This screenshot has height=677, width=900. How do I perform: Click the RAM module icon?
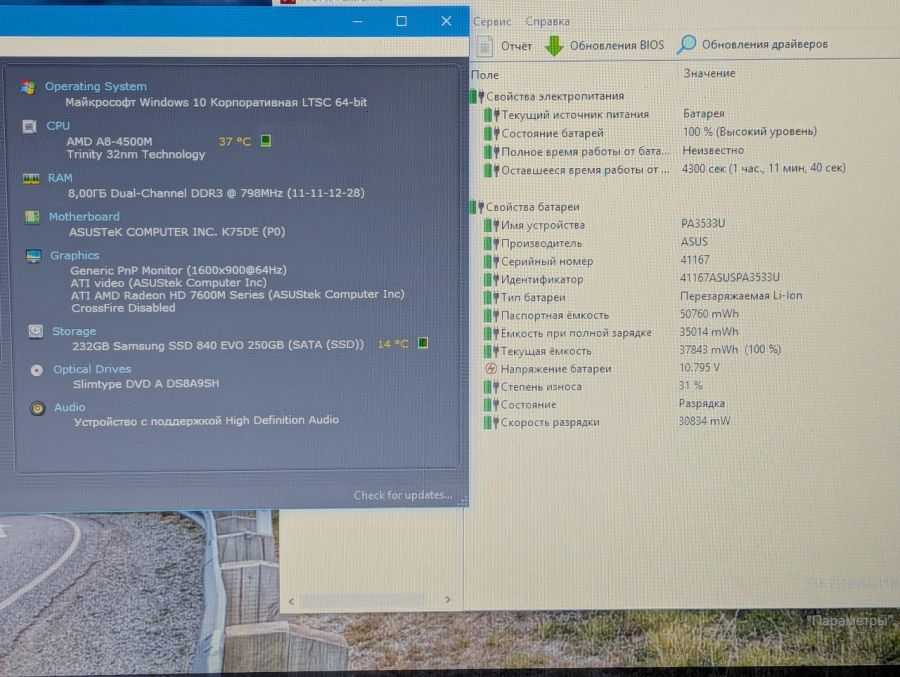(x=31, y=179)
